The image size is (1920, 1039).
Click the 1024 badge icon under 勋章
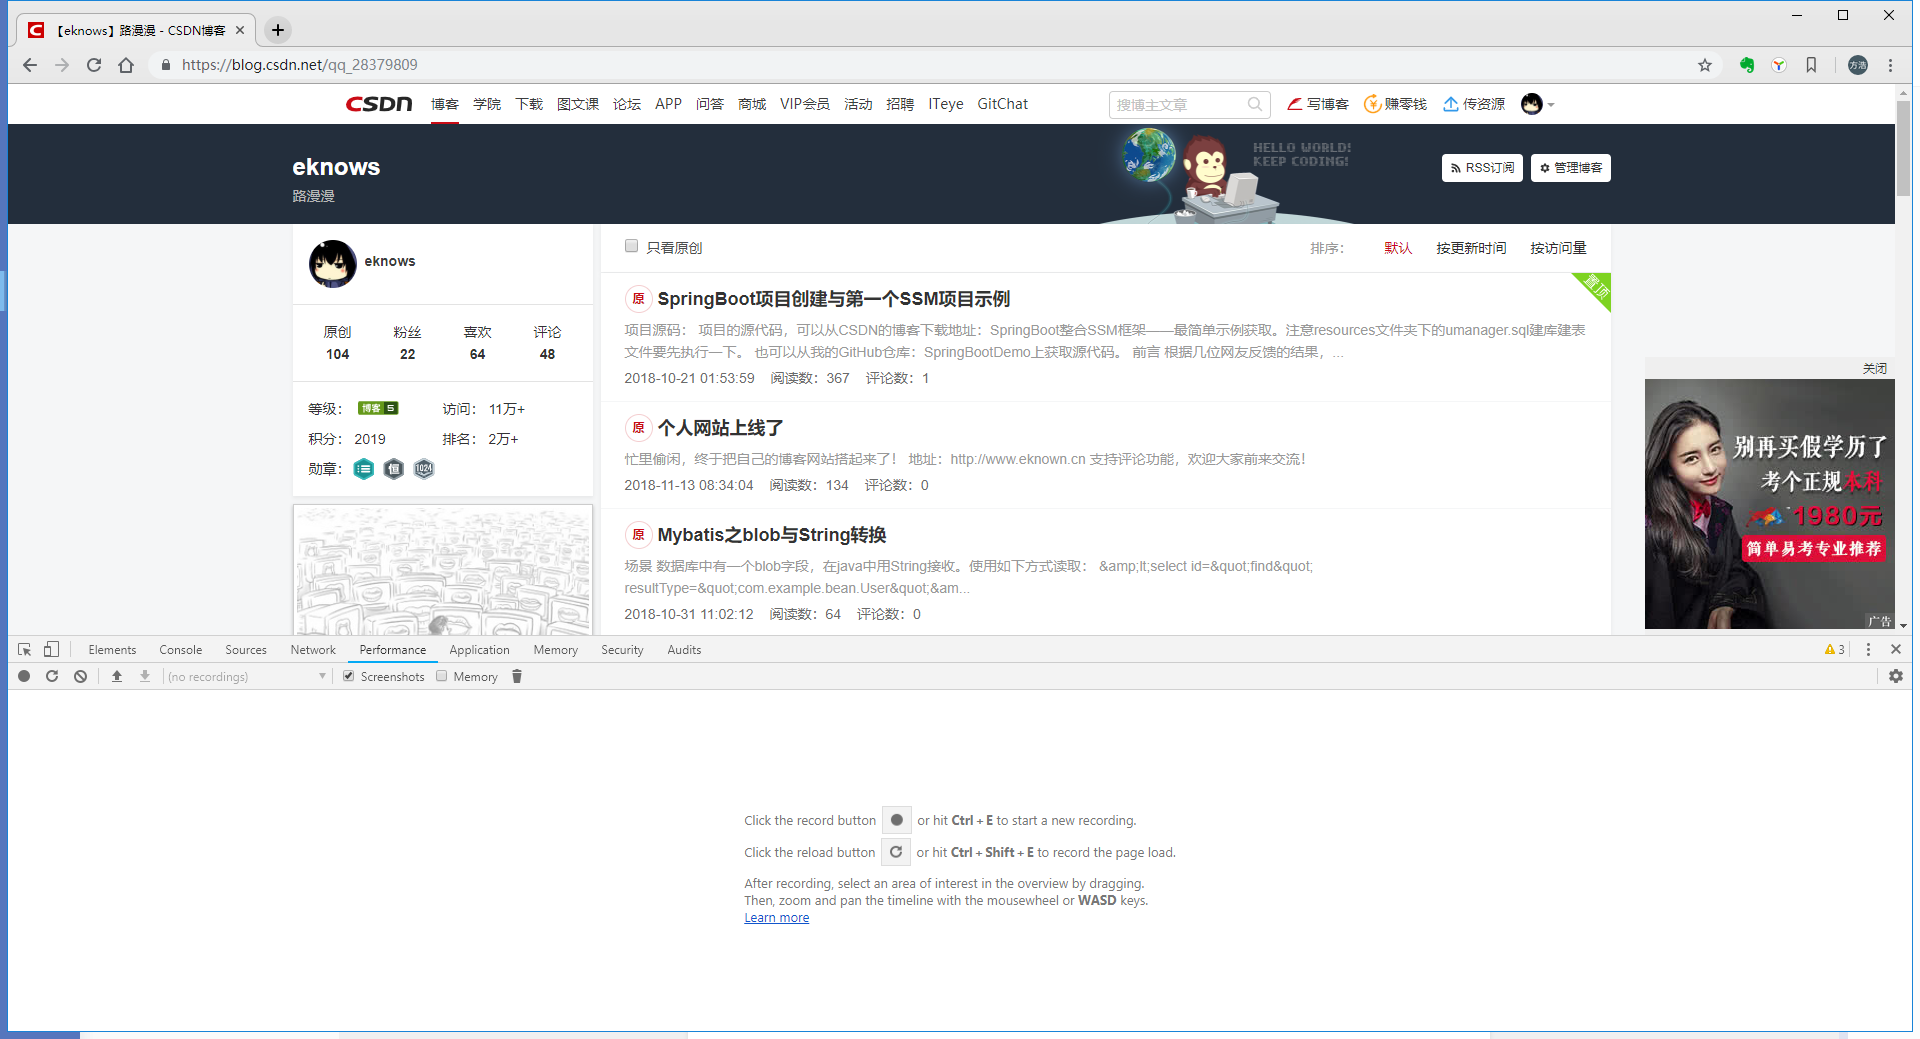tap(423, 469)
